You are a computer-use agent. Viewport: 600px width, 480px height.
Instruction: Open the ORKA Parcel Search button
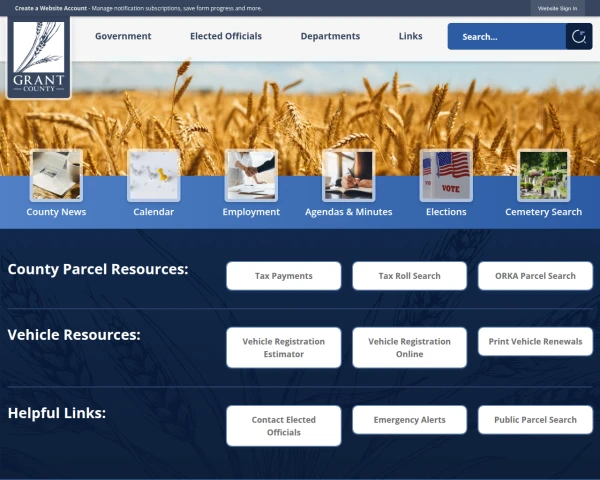point(535,276)
